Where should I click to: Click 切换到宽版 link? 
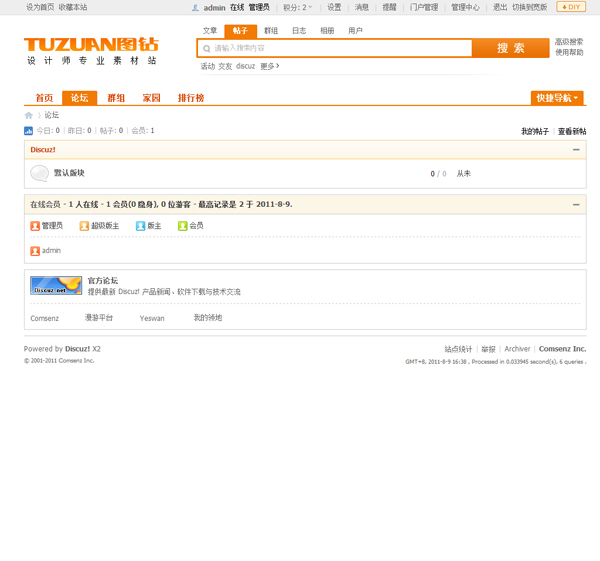tap(530, 7)
